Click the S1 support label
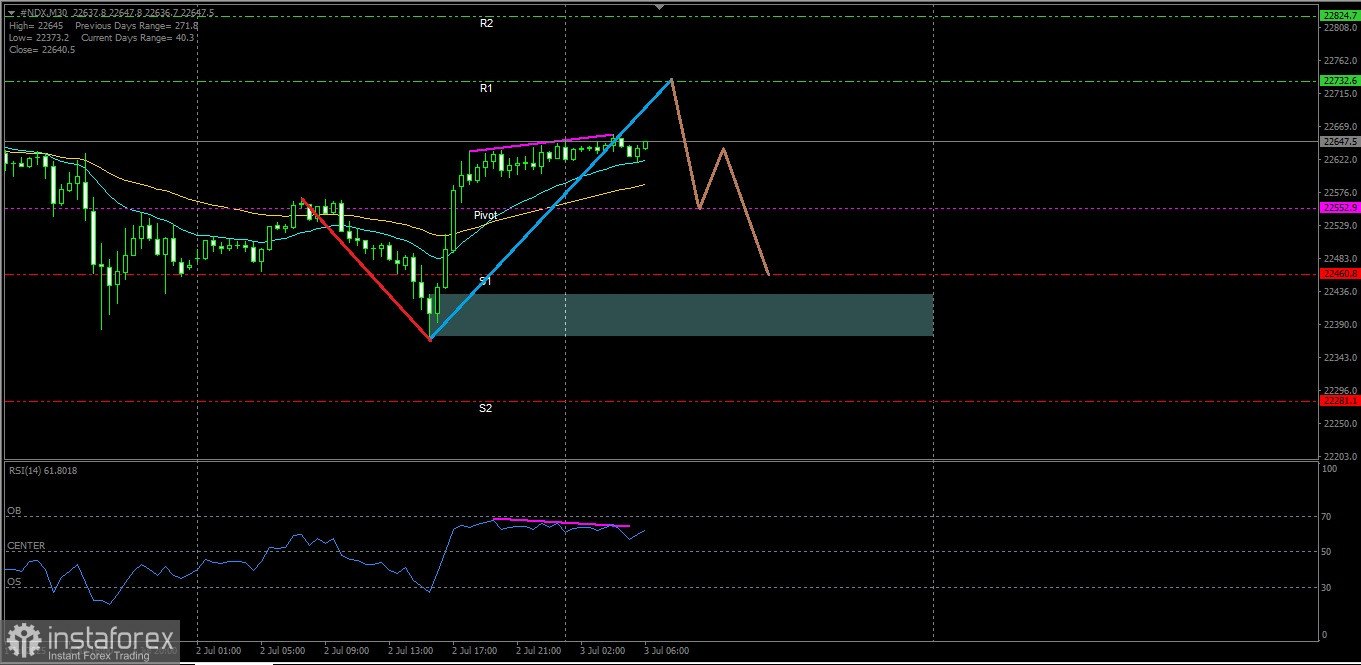 (x=485, y=281)
